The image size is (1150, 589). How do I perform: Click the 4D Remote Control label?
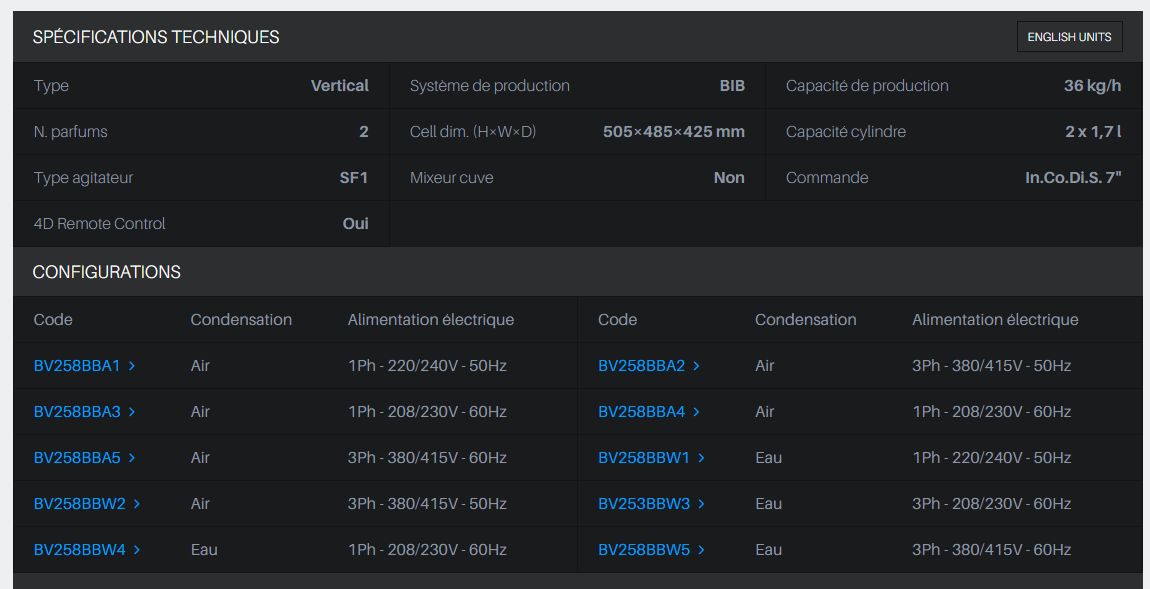[100, 224]
